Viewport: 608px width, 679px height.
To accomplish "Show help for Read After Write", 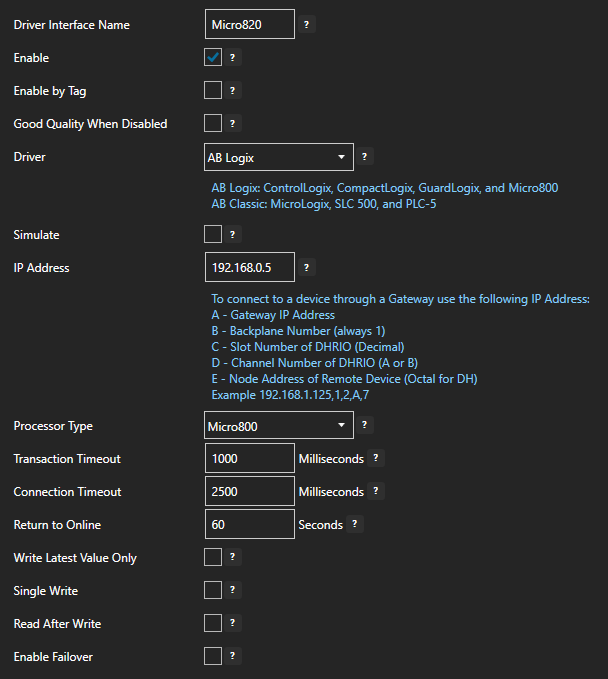I will coord(233,622).
